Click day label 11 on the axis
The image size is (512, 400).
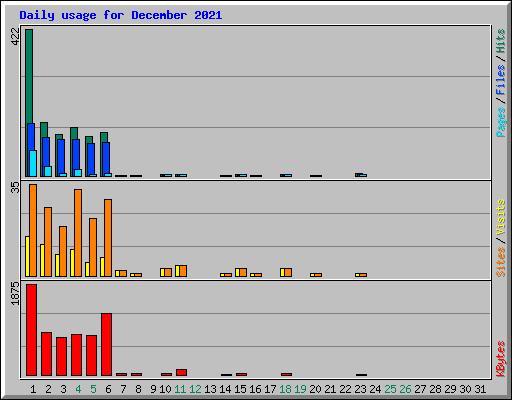(x=180, y=389)
